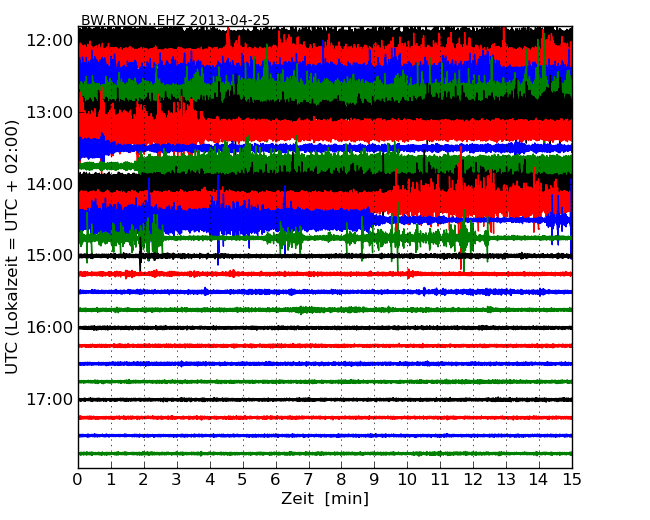Click the 16:00 time label
Screen dimensions: 650x520
(50, 328)
